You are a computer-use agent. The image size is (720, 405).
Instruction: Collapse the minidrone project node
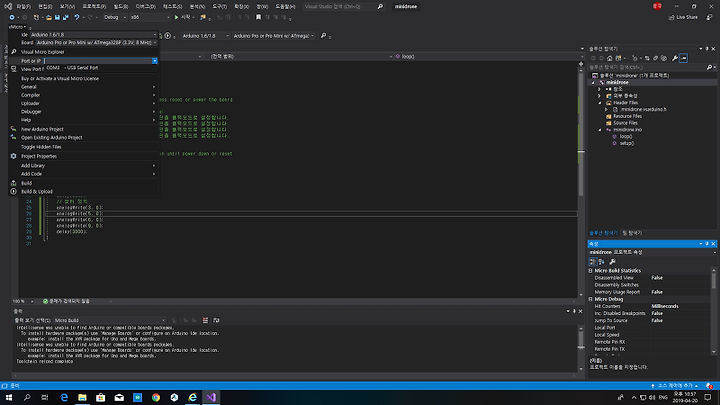[x=593, y=83]
